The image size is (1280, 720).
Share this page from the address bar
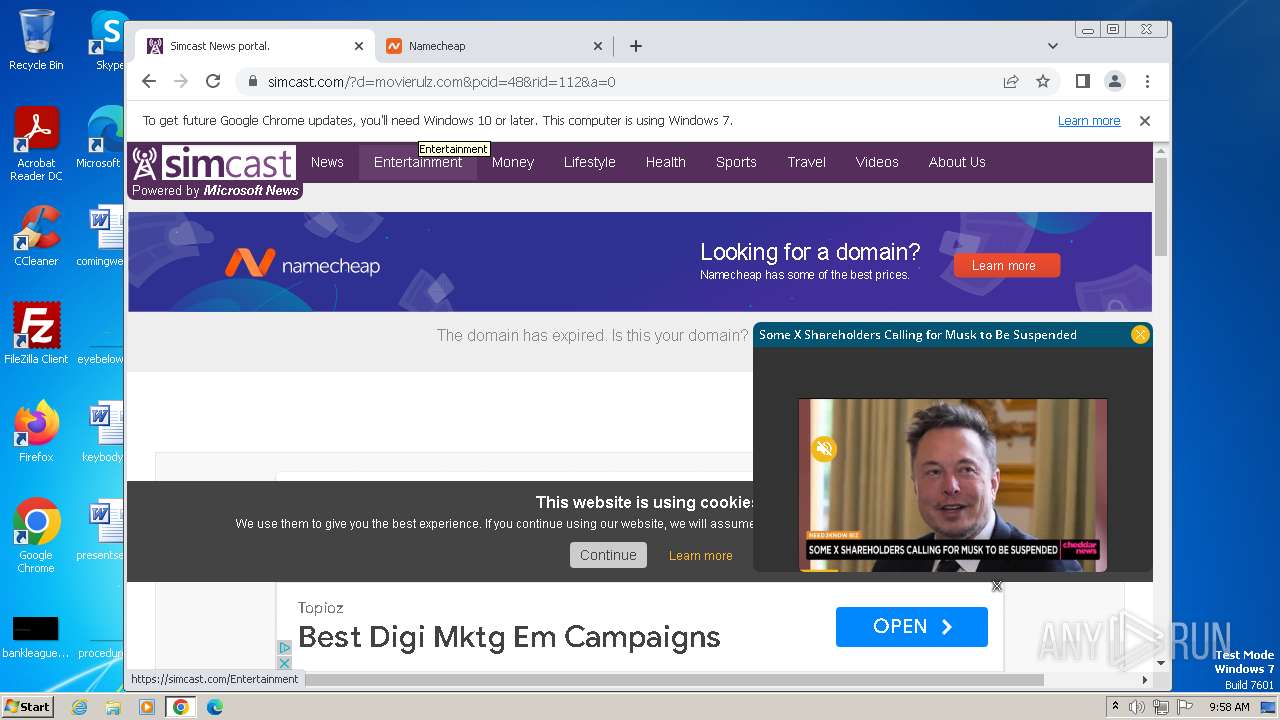[x=1011, y=81]
